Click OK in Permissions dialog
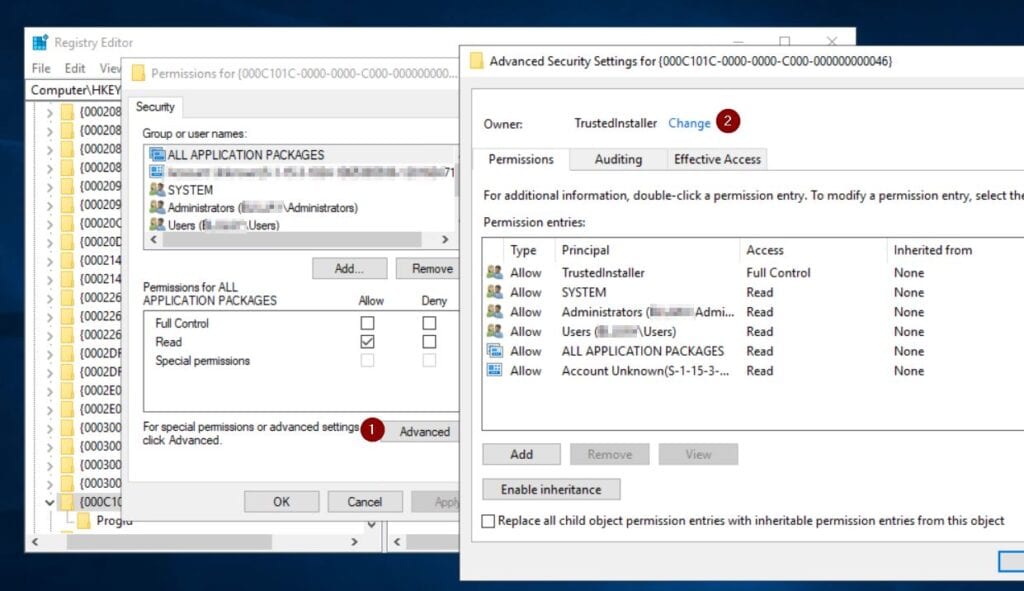This screenshot has height=591, width=1024. [x=281, y=502]
